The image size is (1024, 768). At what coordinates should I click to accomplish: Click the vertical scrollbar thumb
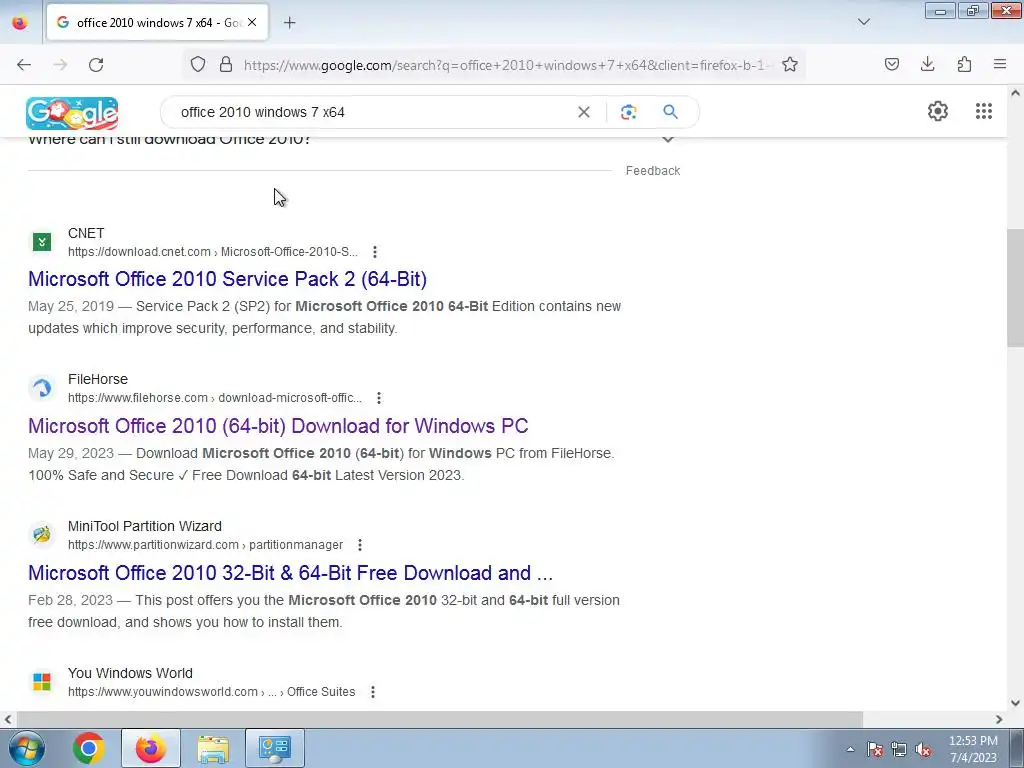(x=1015, y=288)
